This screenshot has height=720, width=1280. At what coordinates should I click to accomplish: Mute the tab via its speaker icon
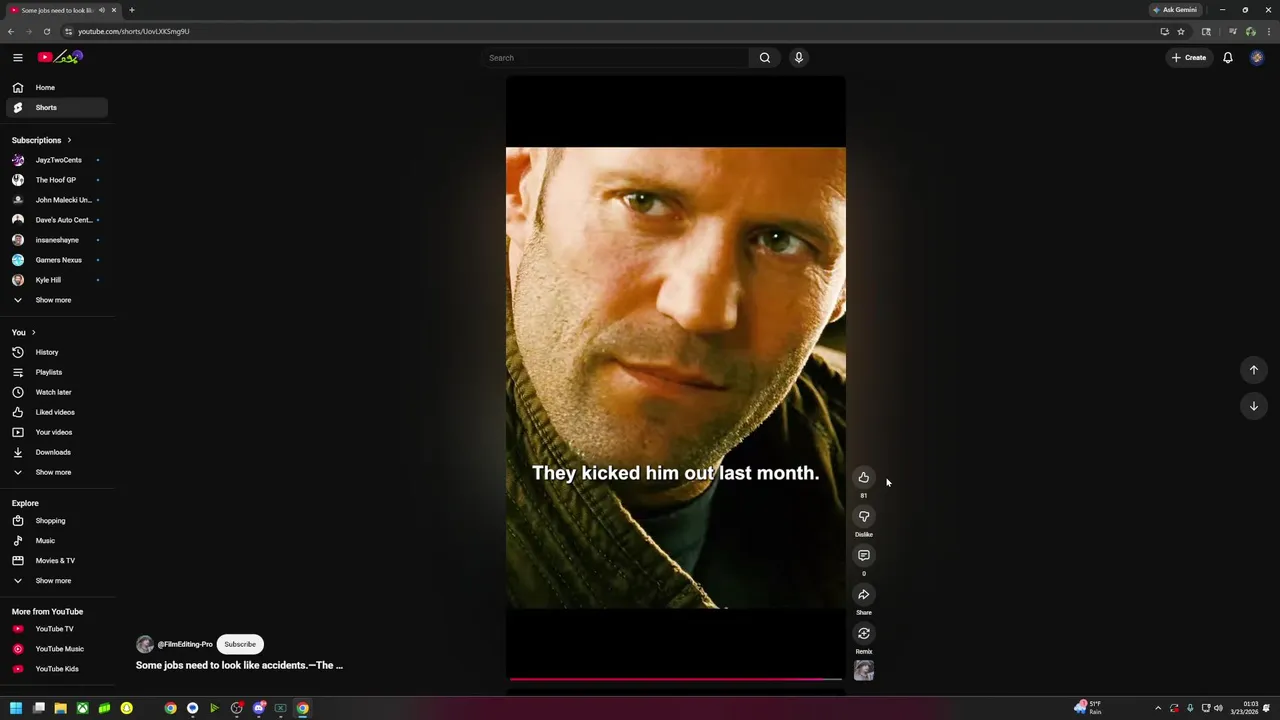[x=102, y=10]
